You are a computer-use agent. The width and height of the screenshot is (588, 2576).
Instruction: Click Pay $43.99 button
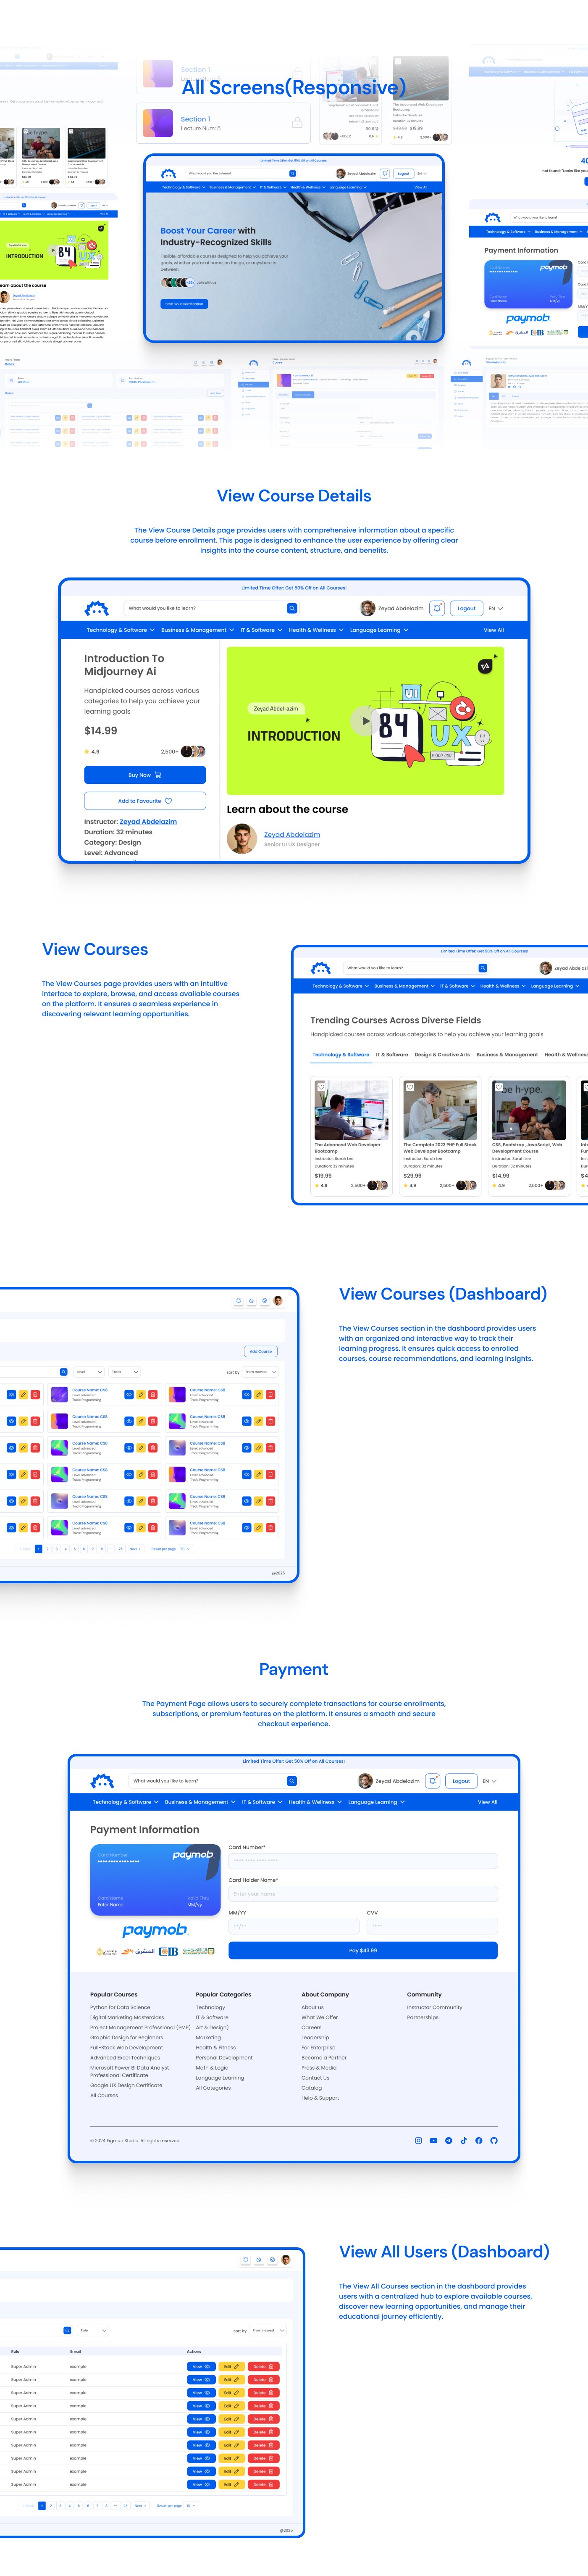coord(363,1951)
